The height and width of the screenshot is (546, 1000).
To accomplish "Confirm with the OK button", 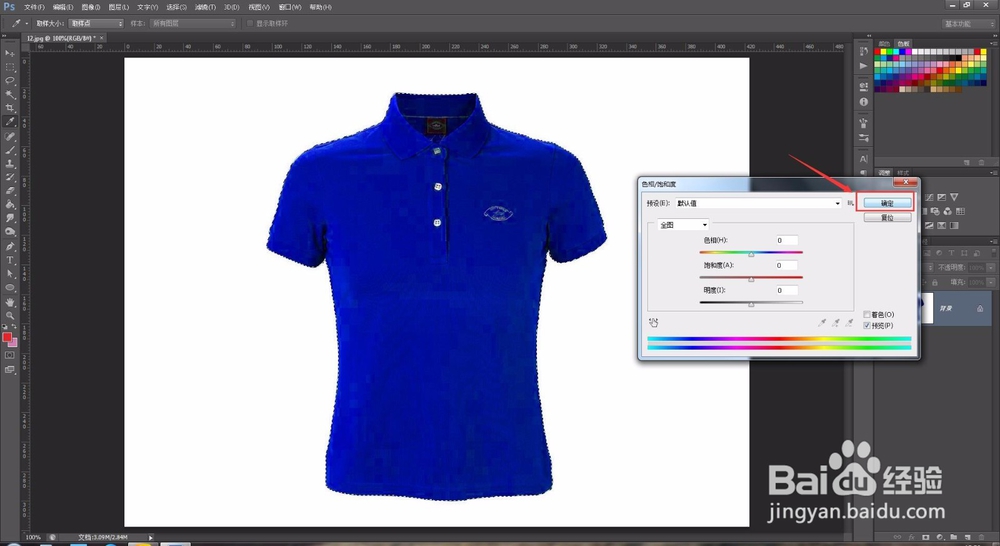I will [x=887, y=203].
